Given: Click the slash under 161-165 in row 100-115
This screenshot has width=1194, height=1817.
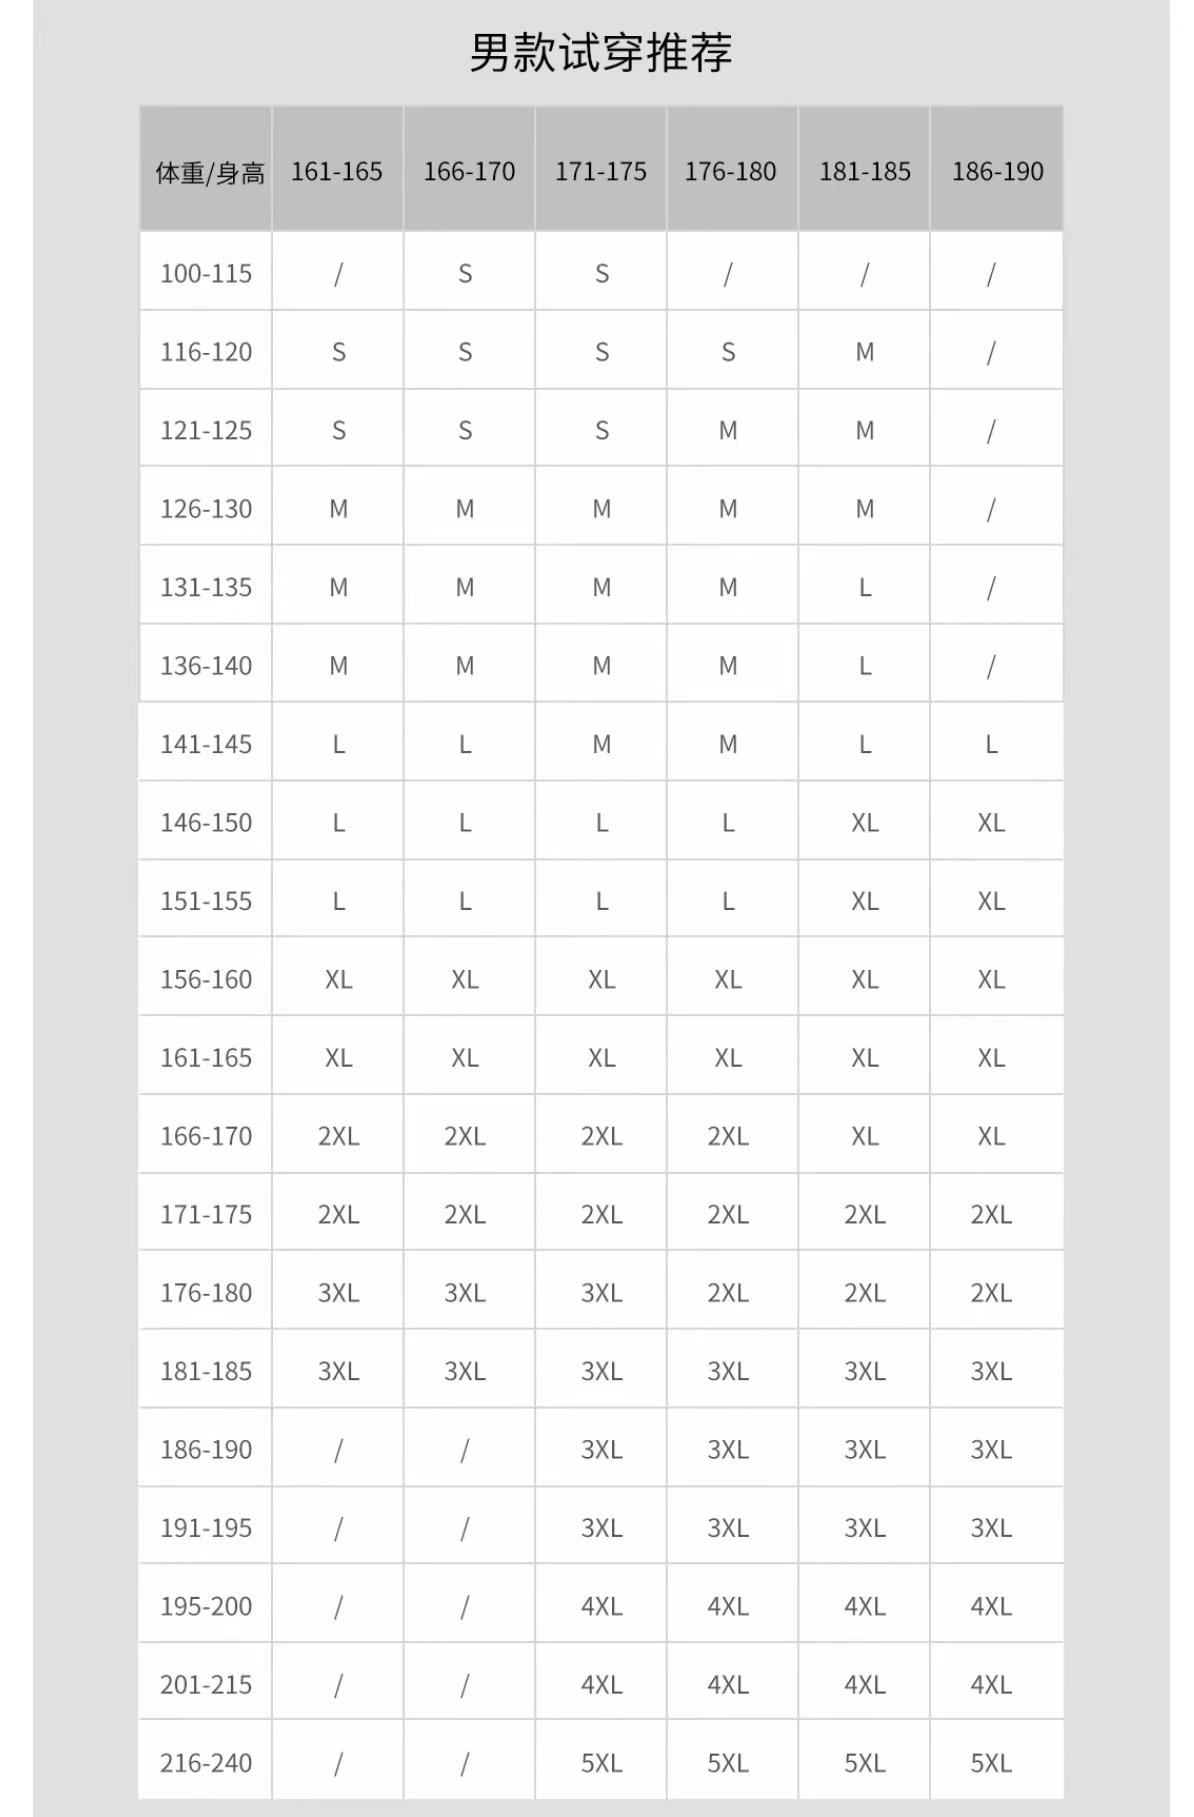Looking at the screenshot, I should (338, 274).
